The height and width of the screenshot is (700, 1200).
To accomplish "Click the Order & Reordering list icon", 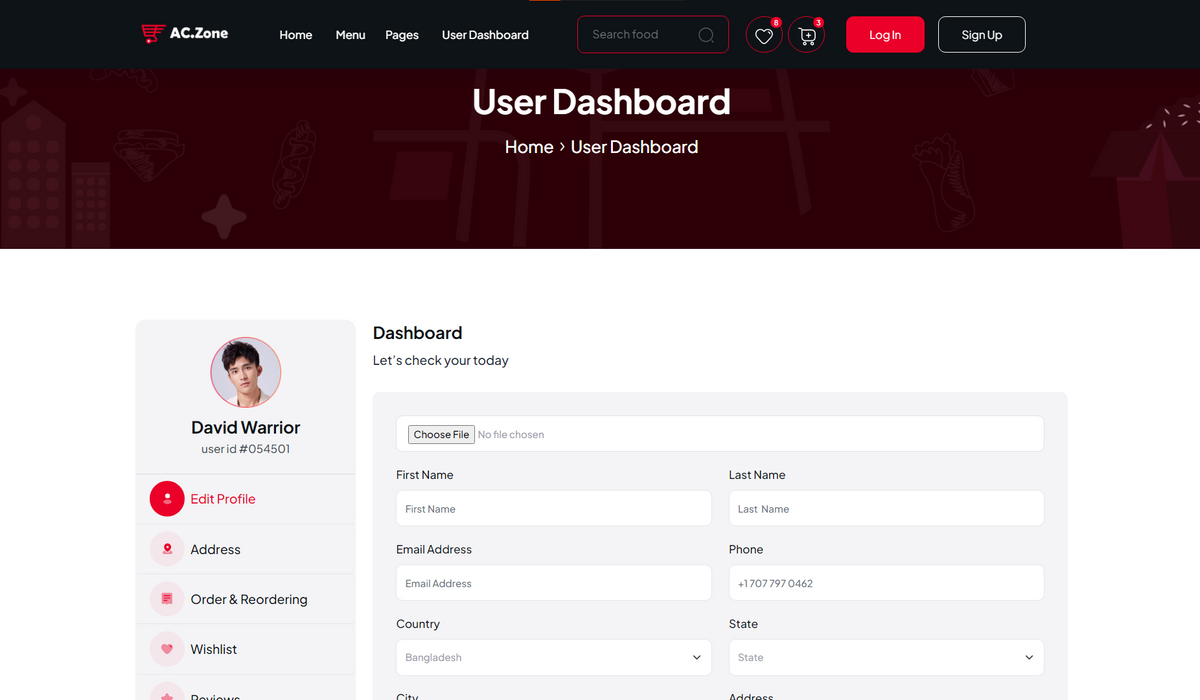I will tap(167, 599).
